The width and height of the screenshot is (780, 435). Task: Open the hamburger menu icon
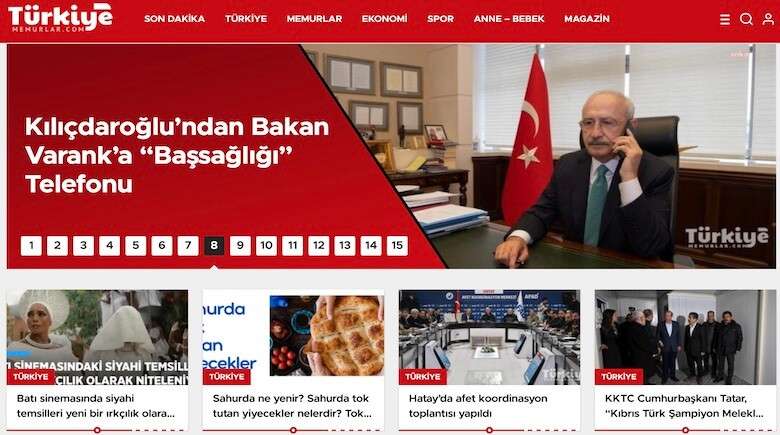725,19
